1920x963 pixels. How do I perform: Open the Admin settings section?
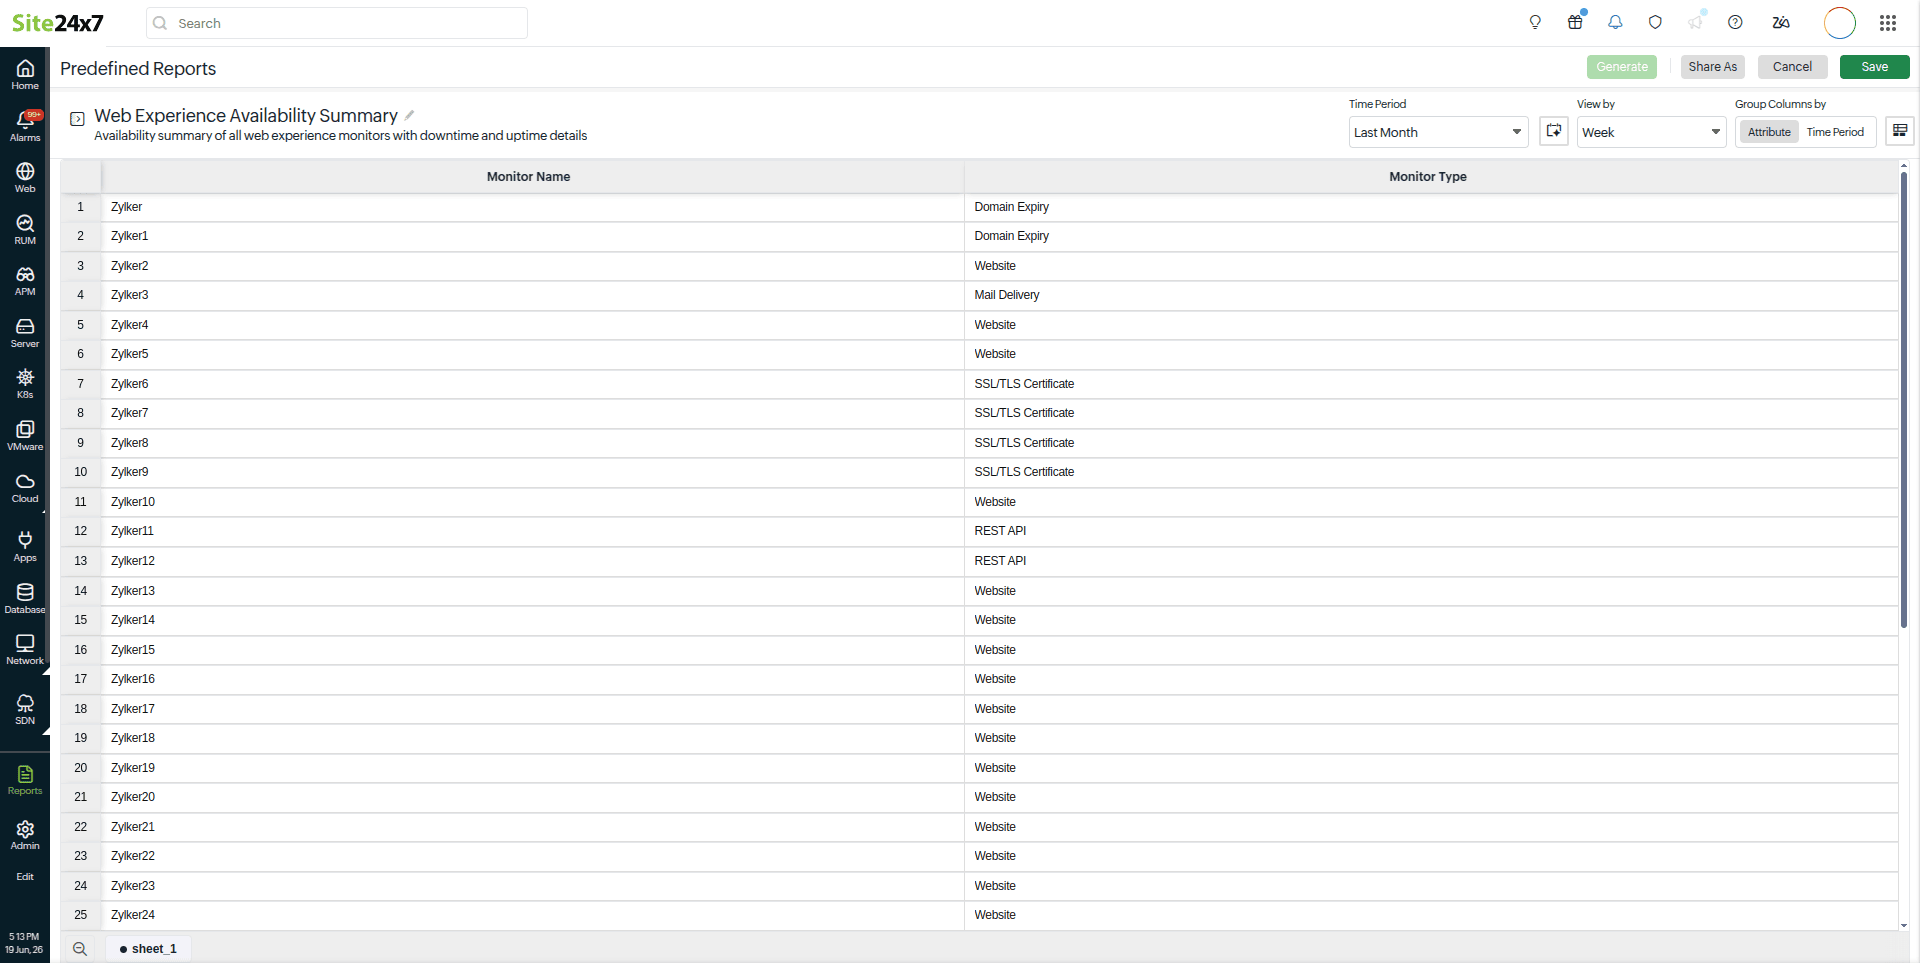tap(25, 835)
